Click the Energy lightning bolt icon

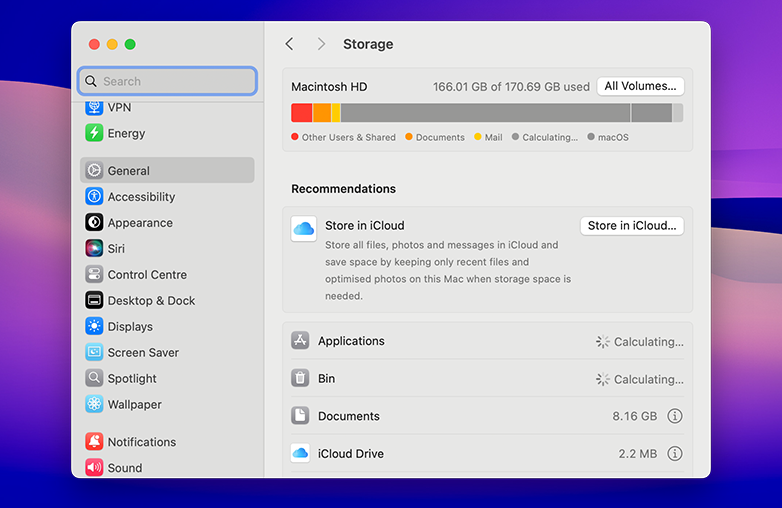pyautogui.click(x=94, y=133)
